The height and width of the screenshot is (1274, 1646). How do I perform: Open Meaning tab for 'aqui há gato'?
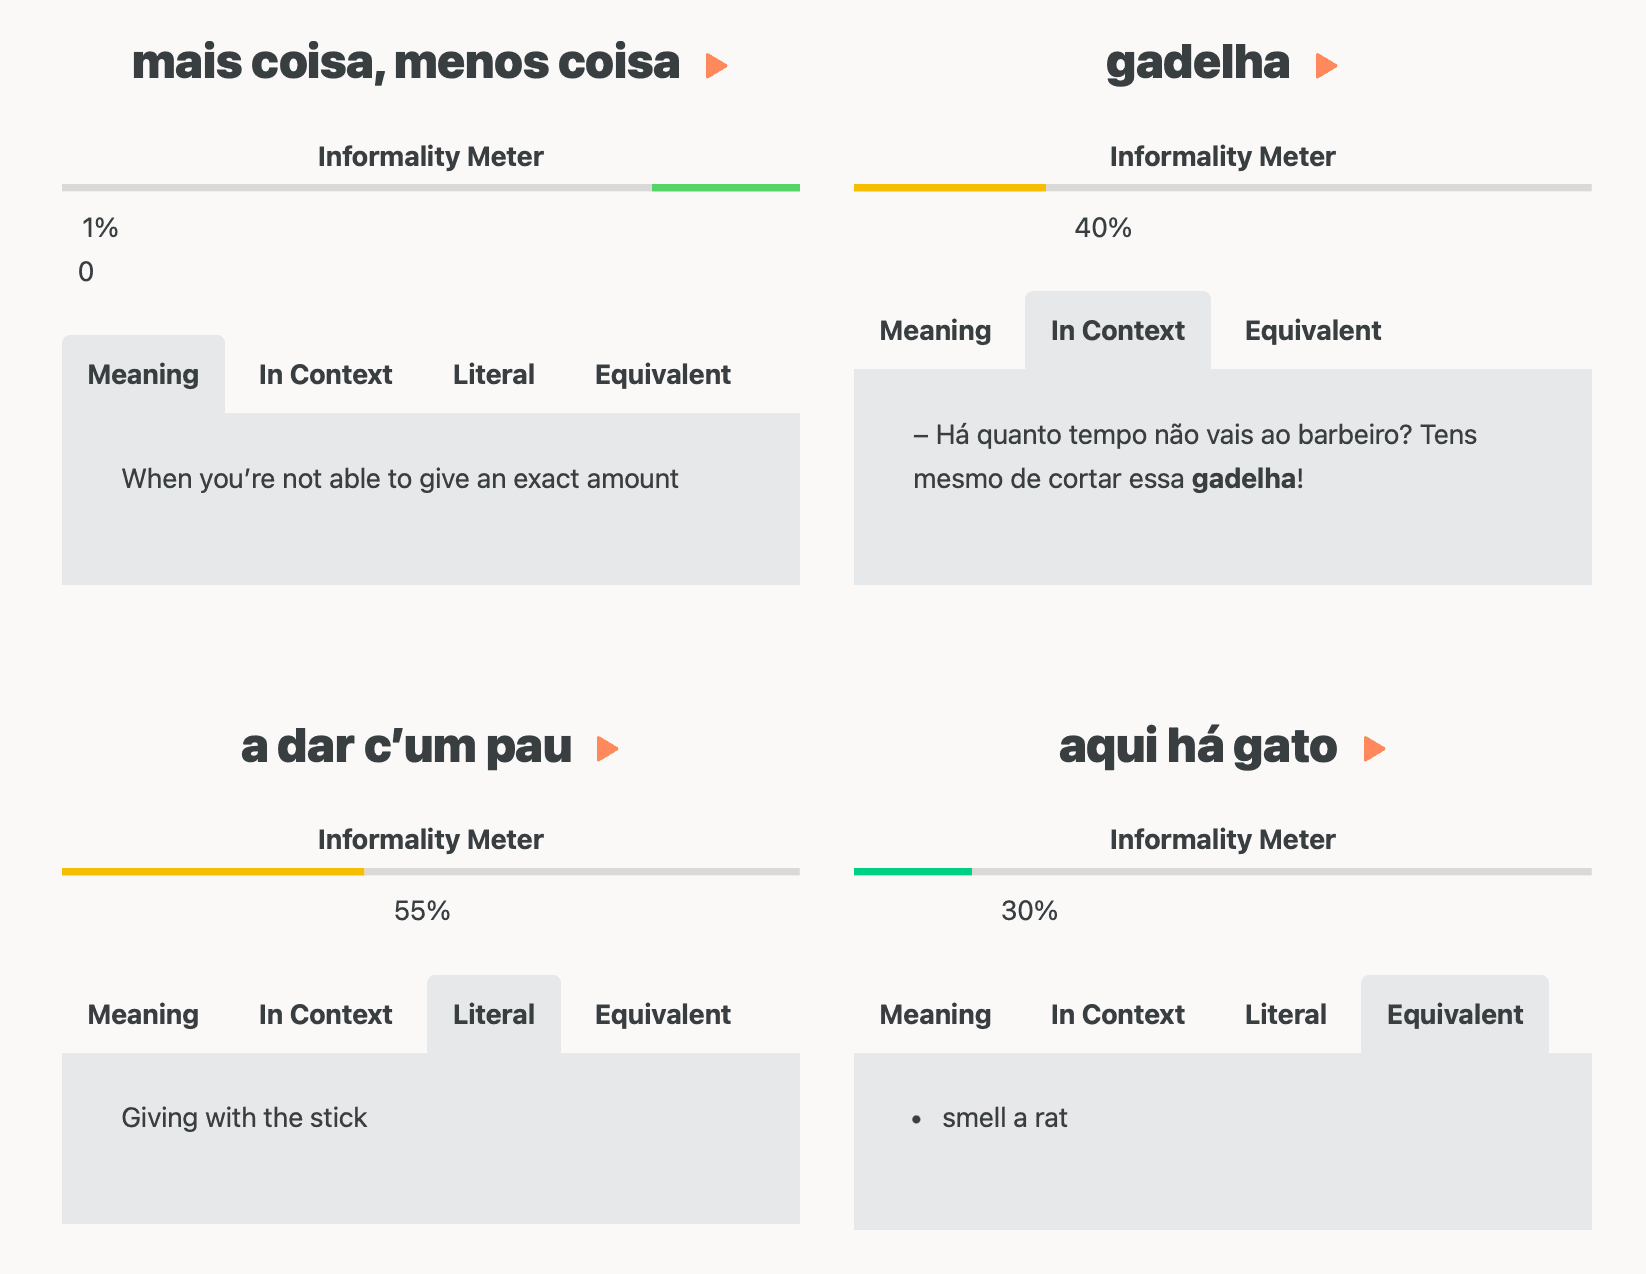coord(935,1015)
